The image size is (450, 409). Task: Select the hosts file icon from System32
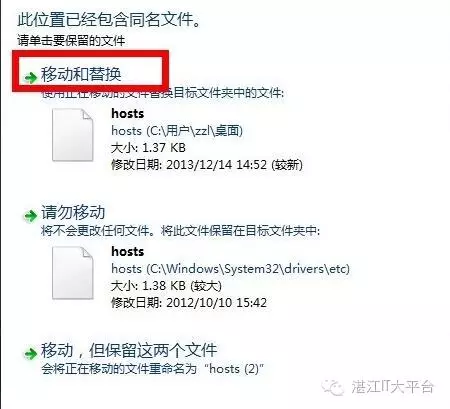73,273
